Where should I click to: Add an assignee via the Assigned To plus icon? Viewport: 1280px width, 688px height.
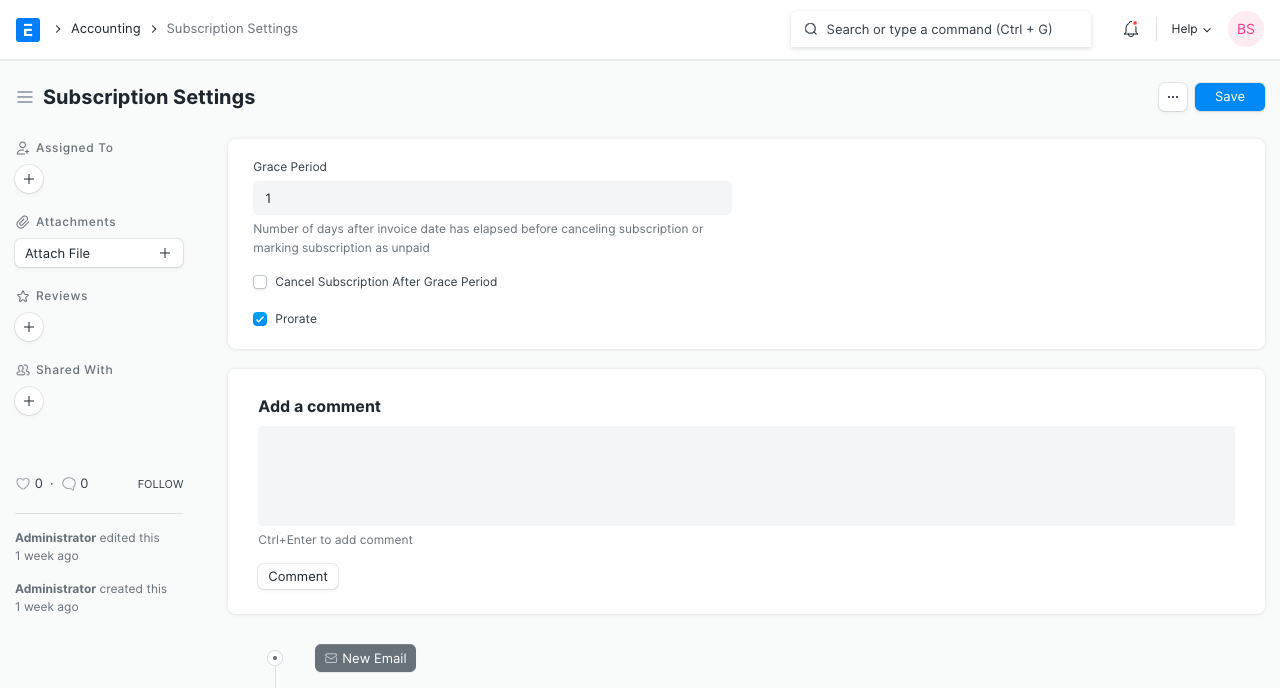click(x=28, y=179)
